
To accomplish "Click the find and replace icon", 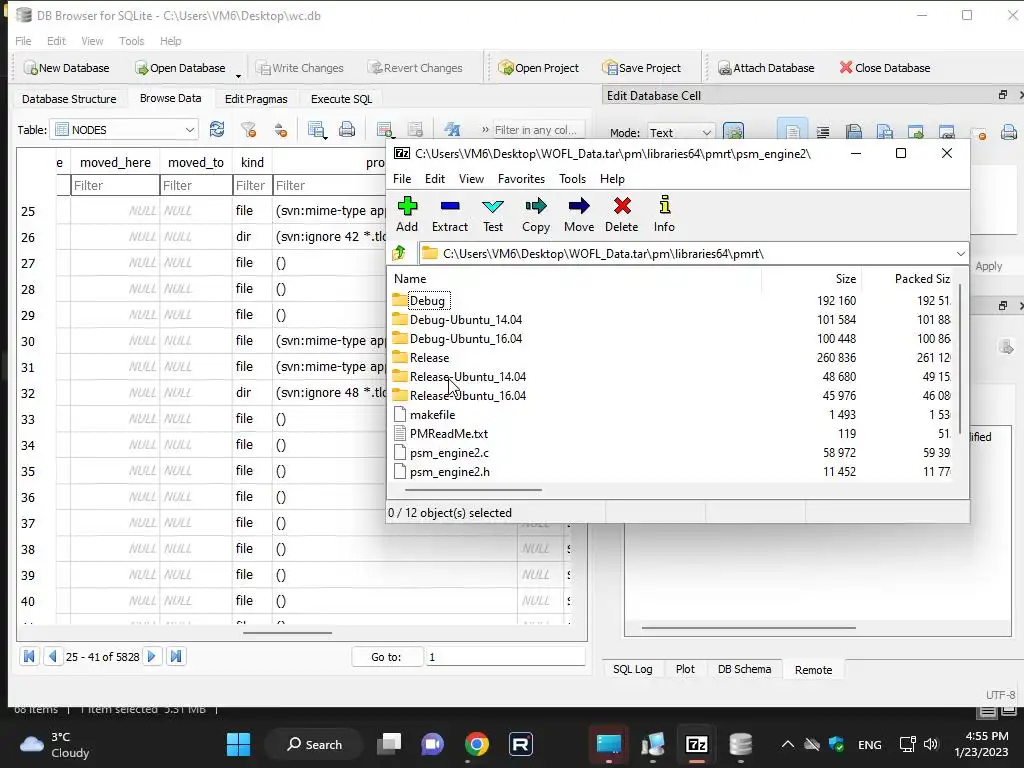I will point(452,129).
